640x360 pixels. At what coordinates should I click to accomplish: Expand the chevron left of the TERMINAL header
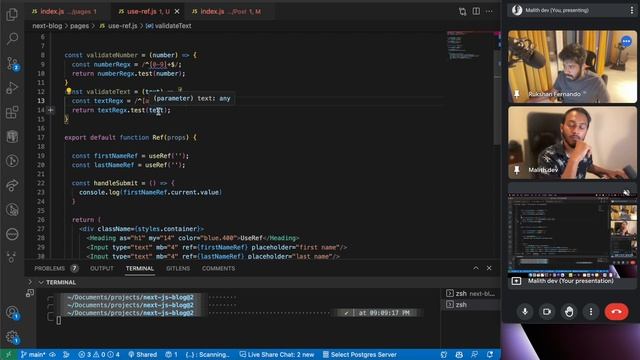(30, 282)
